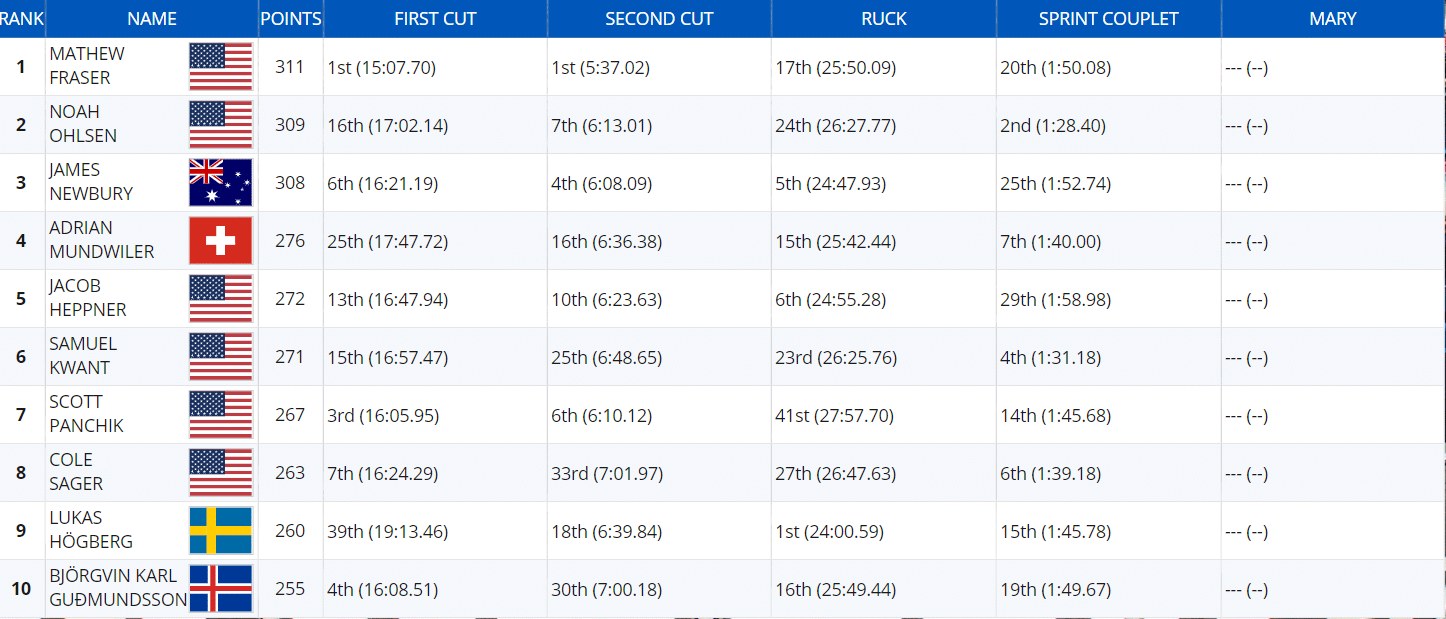1446x619 pixels.
Task: Click the US flag beside Scott Panchik
Action: coord(220,415)
